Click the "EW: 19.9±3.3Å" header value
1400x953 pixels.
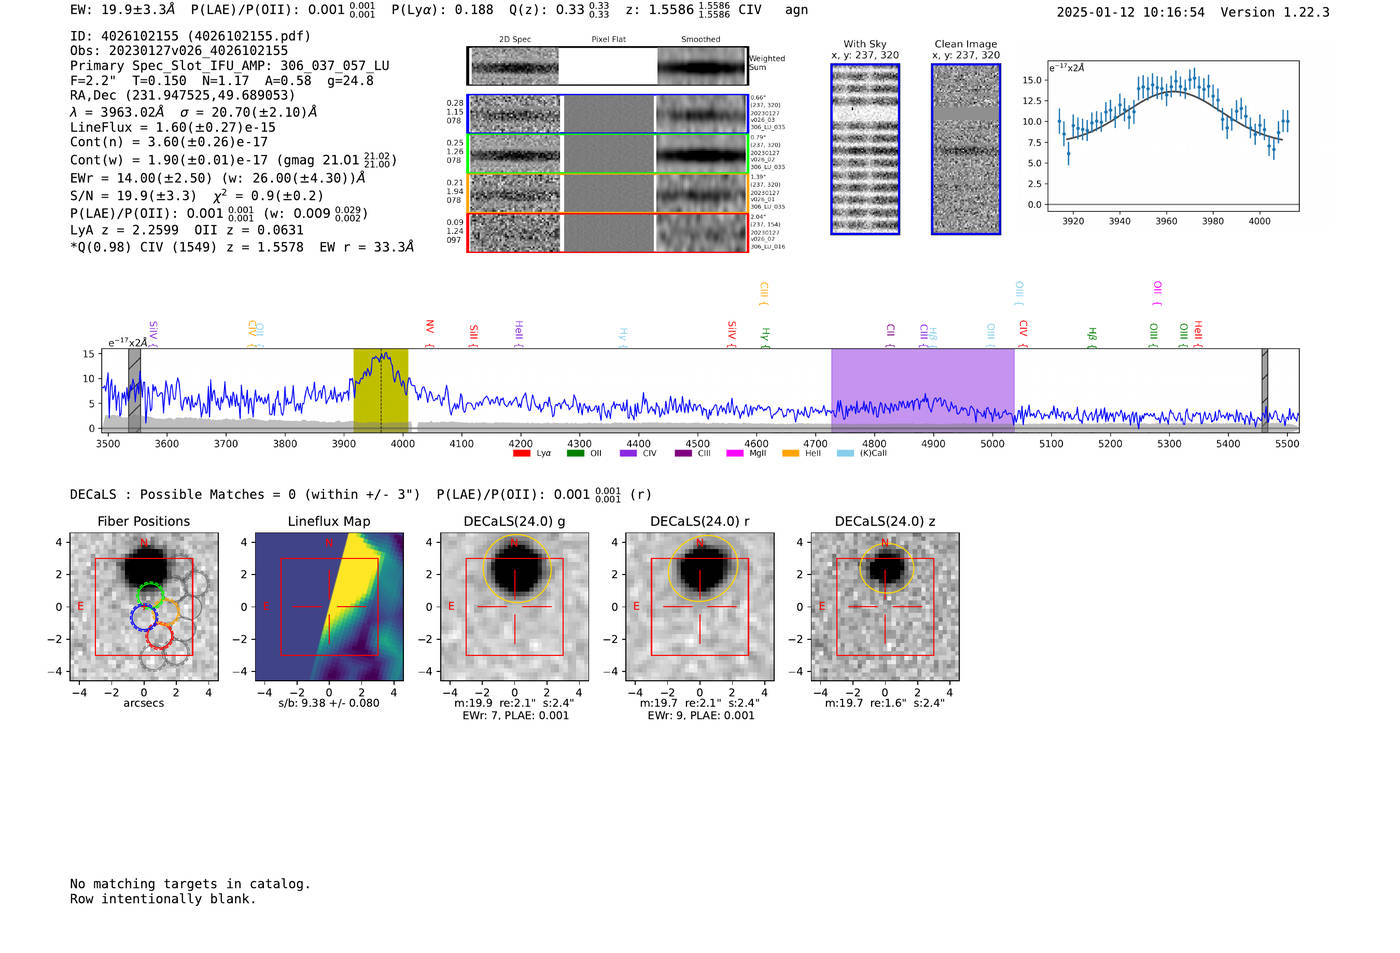(x=123, y=10)
